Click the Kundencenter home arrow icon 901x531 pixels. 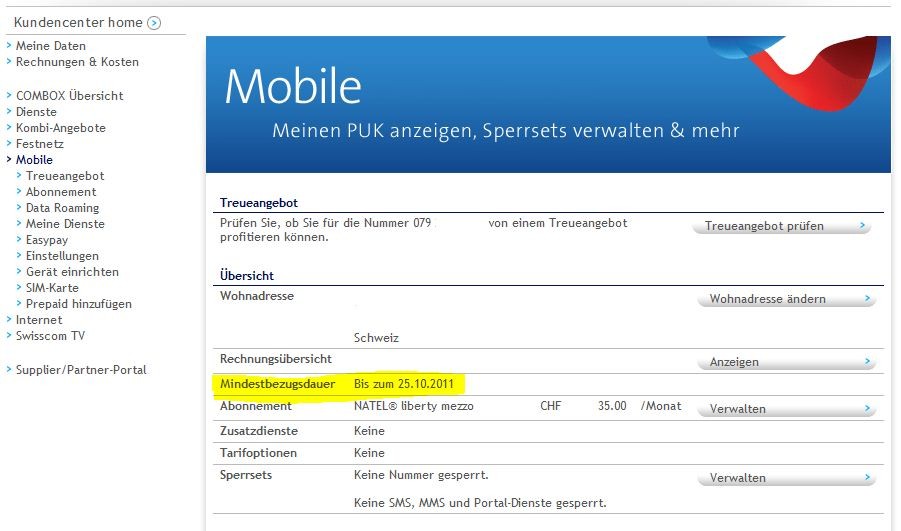pos(153,23)
